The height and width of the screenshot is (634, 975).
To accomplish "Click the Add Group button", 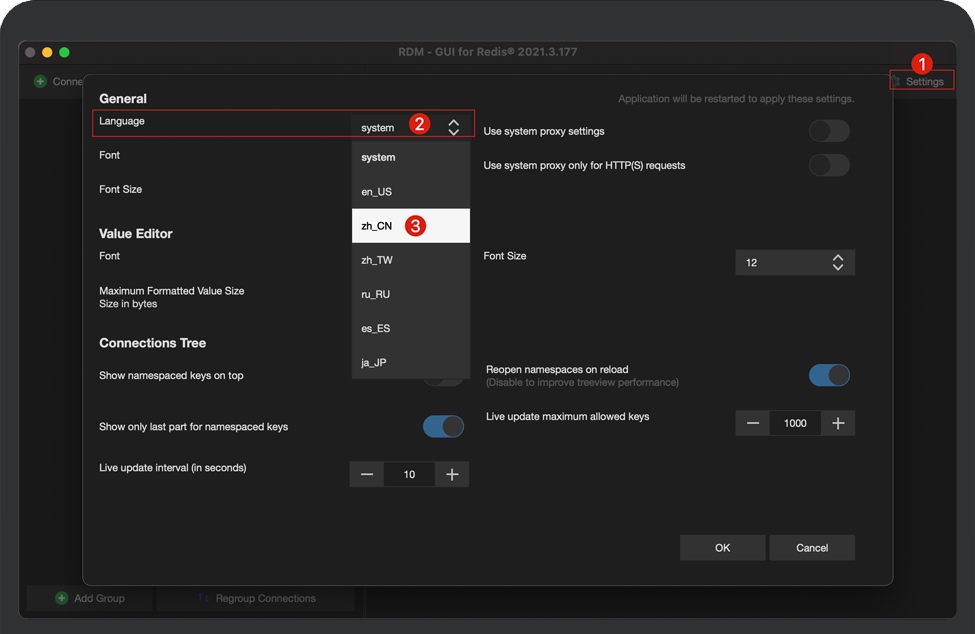I will click(90, 598).
